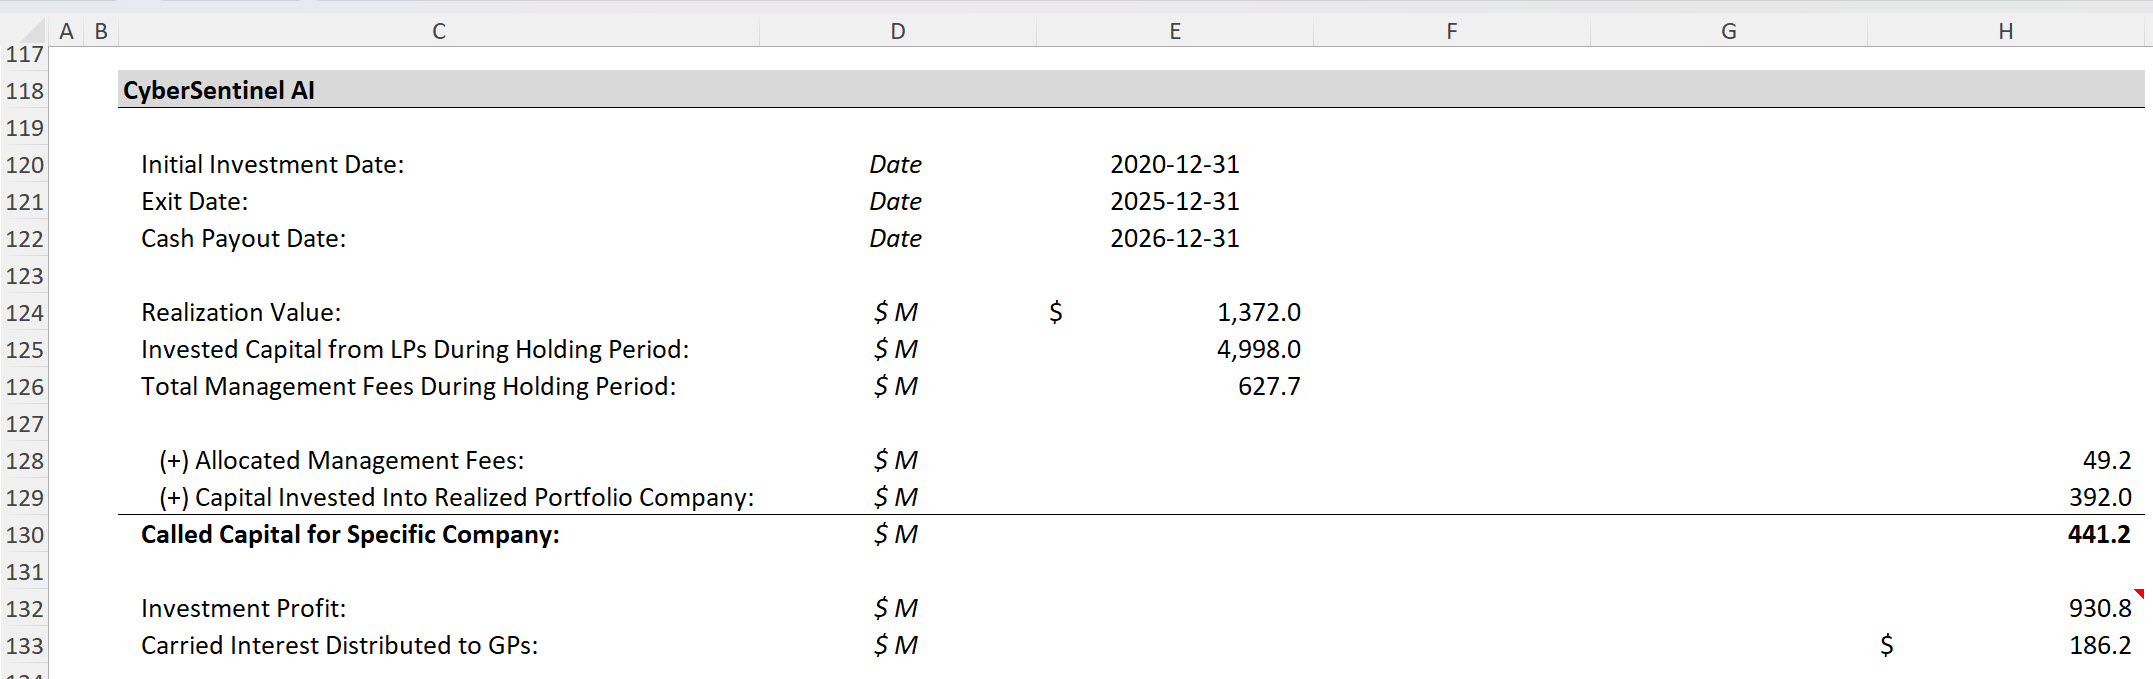The image size is (2153, 679).
Task: Select the 49.2 value cell
Action: (2006, 460)
